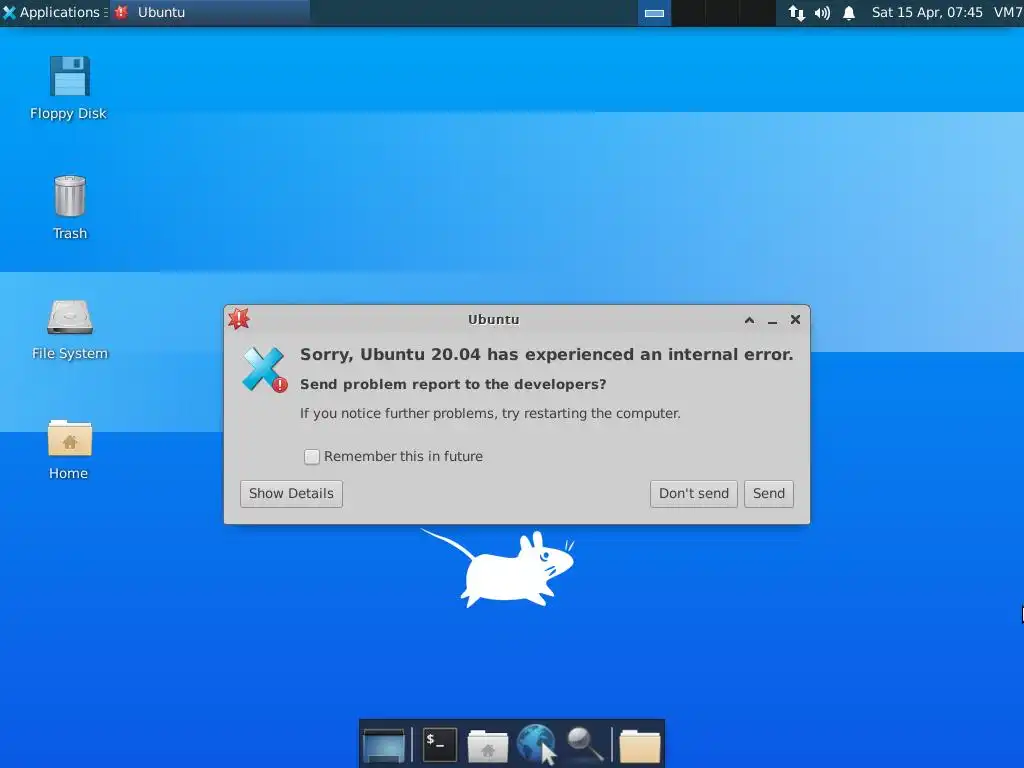Click the Show Details button
Viewport: 1024px width, 768px height.
pos(291,494)
